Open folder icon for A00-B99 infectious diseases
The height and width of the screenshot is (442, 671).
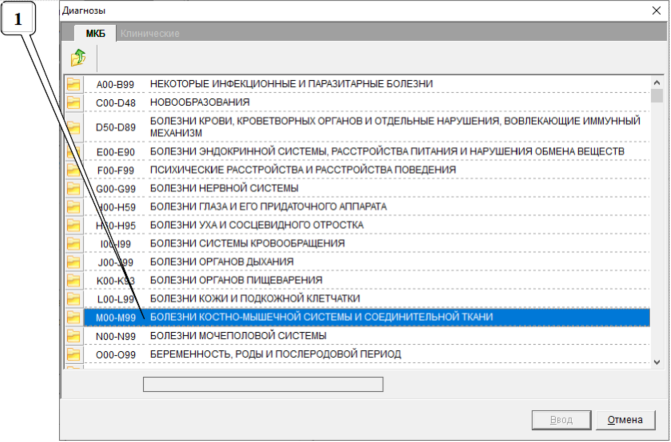pos(74,86)
